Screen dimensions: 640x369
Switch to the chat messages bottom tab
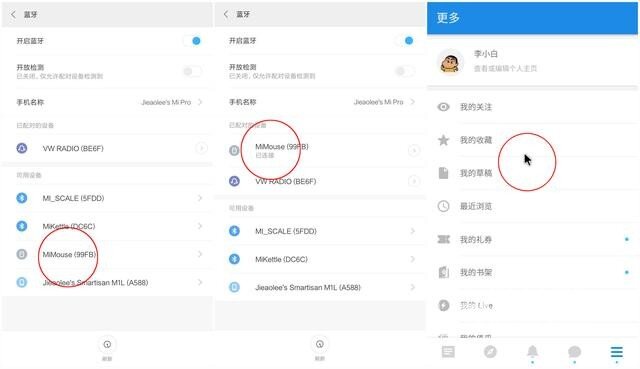pyautogui.click(x=574, y=351)
